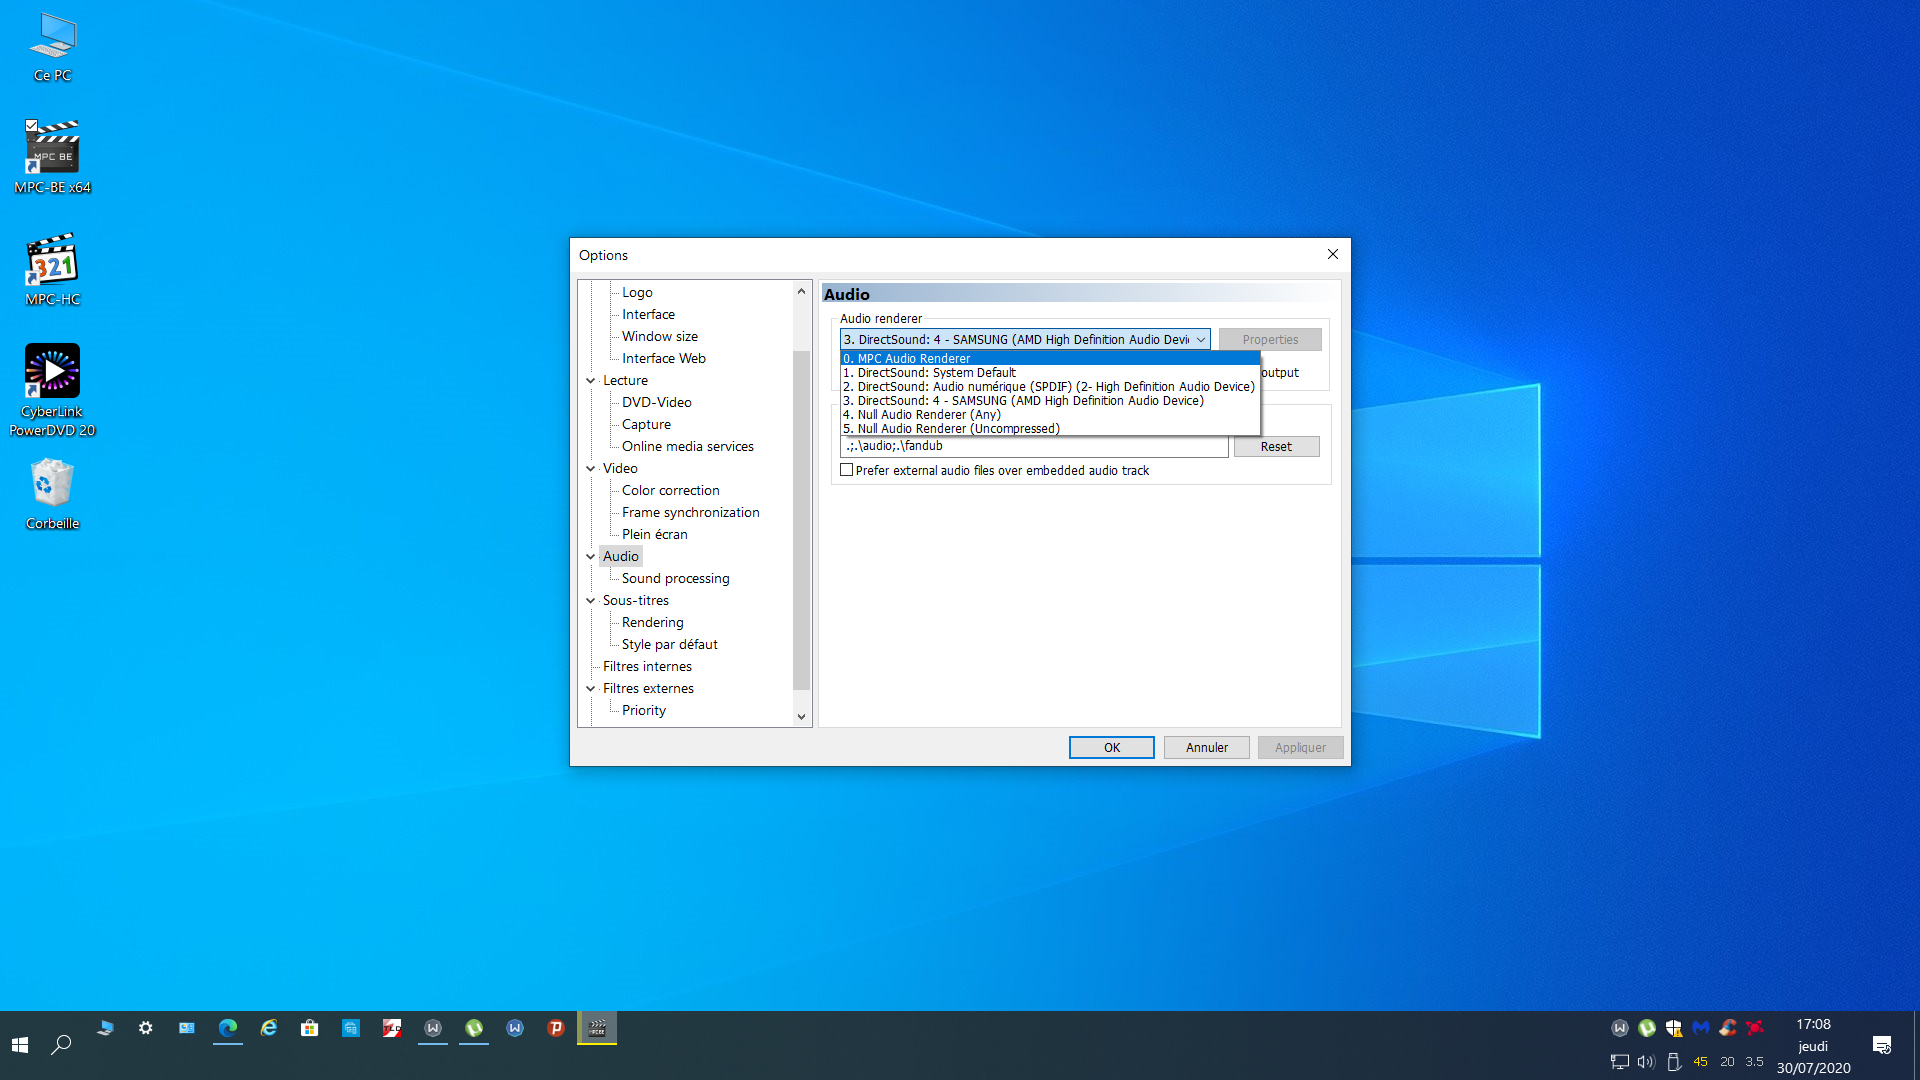Switch to the uTorrent taskbar button

(474, 1028)
